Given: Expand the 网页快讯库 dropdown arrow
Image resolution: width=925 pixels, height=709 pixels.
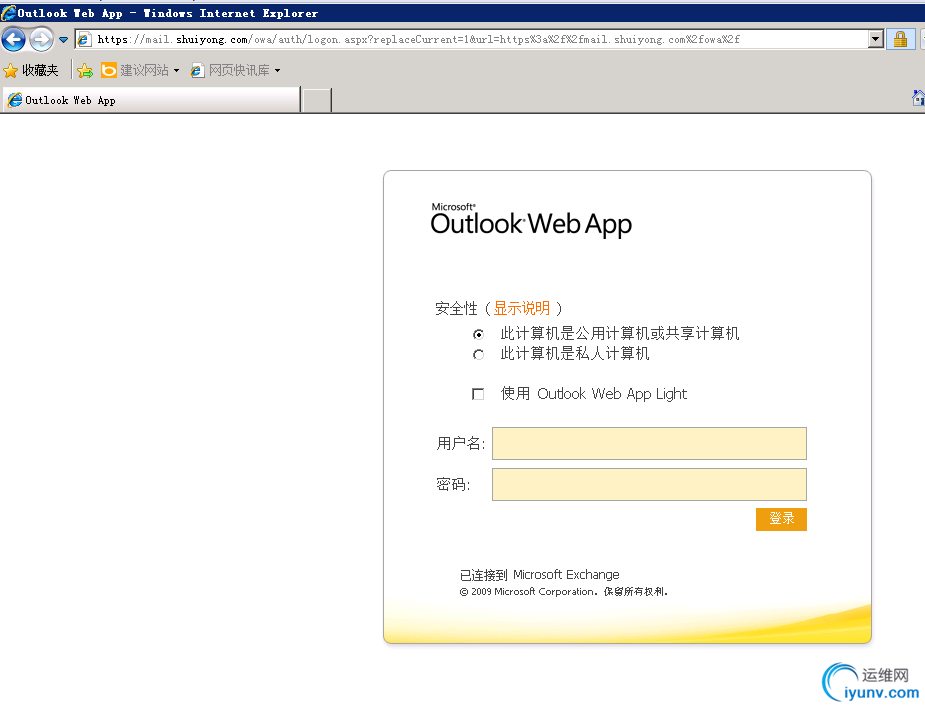Looking at the screenshot, I should tap(277, 71).
